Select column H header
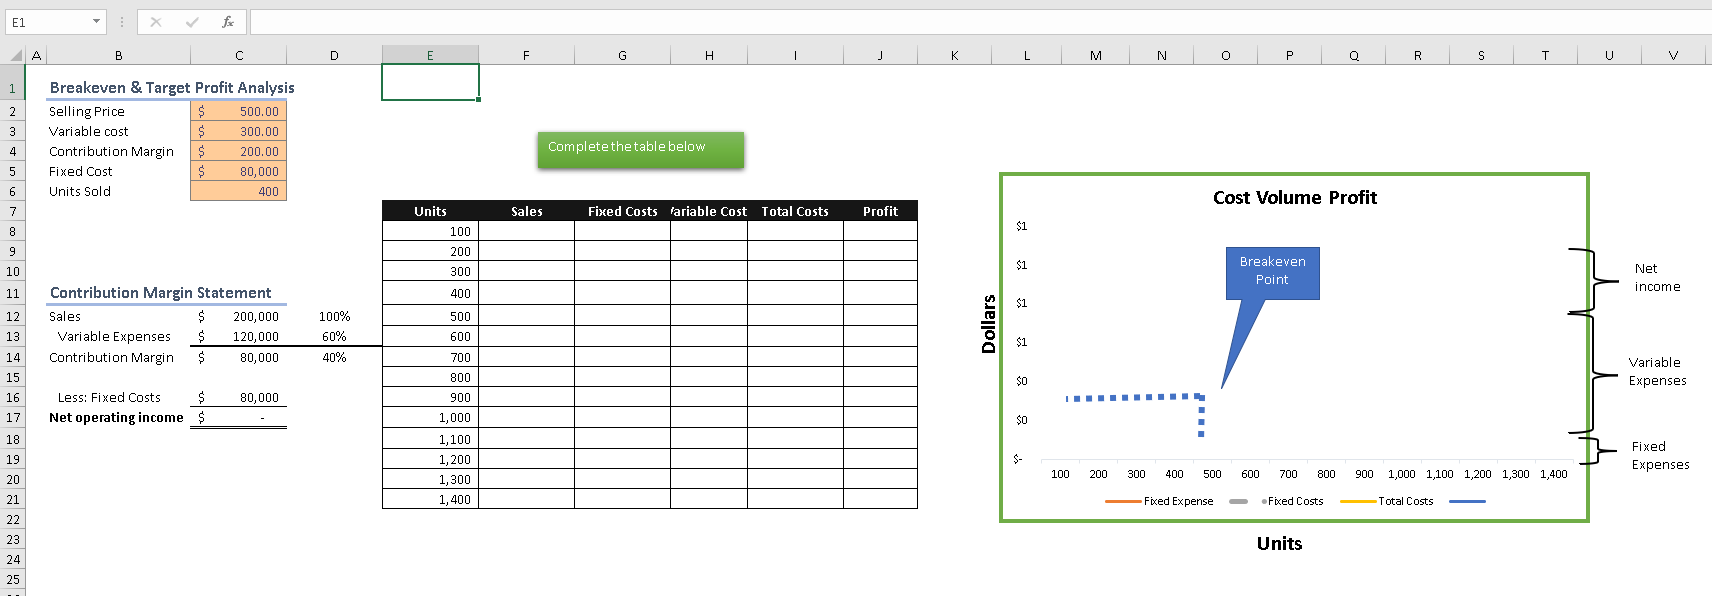This screenshot has width=1712, height=596. click(709, 55)
